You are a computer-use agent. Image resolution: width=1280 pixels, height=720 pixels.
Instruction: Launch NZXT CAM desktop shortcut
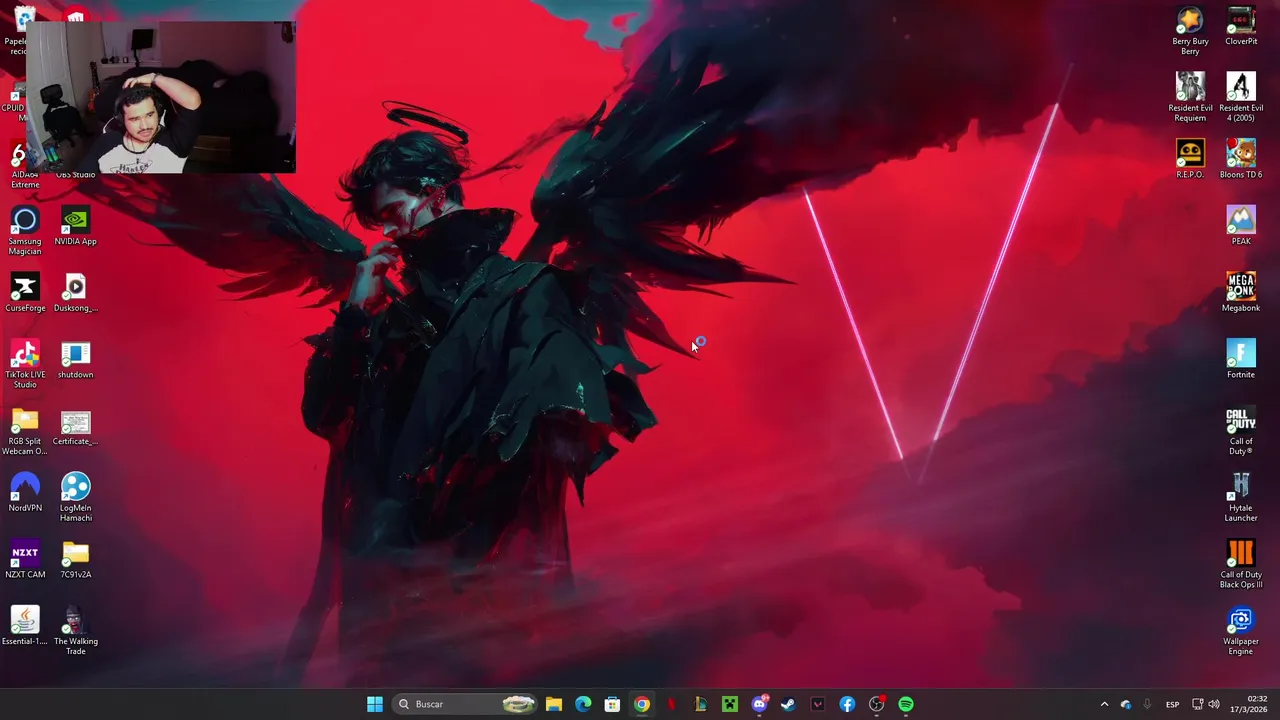tap(25, 560)
